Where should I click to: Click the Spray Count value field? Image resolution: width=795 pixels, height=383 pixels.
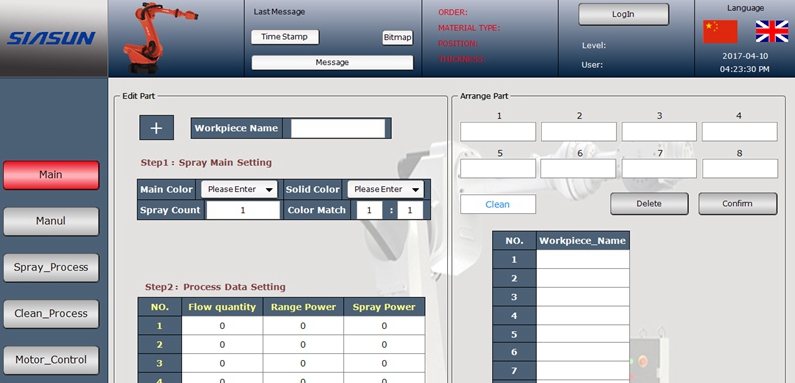[243, 210]
